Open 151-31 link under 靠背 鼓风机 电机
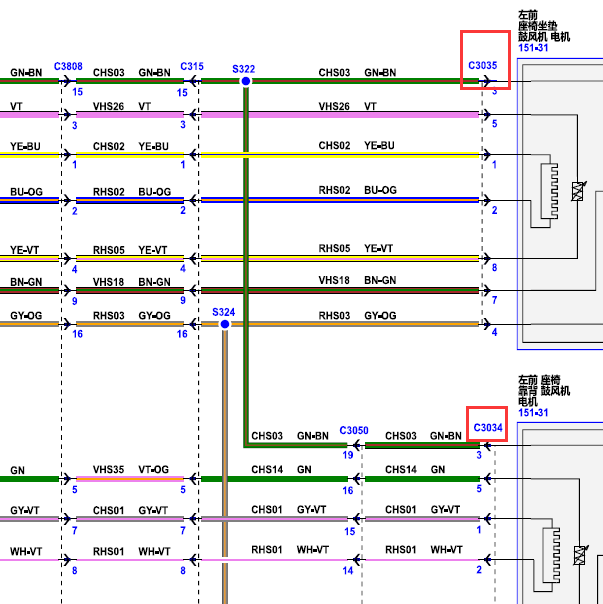603x604 pixels. (533, 413)
